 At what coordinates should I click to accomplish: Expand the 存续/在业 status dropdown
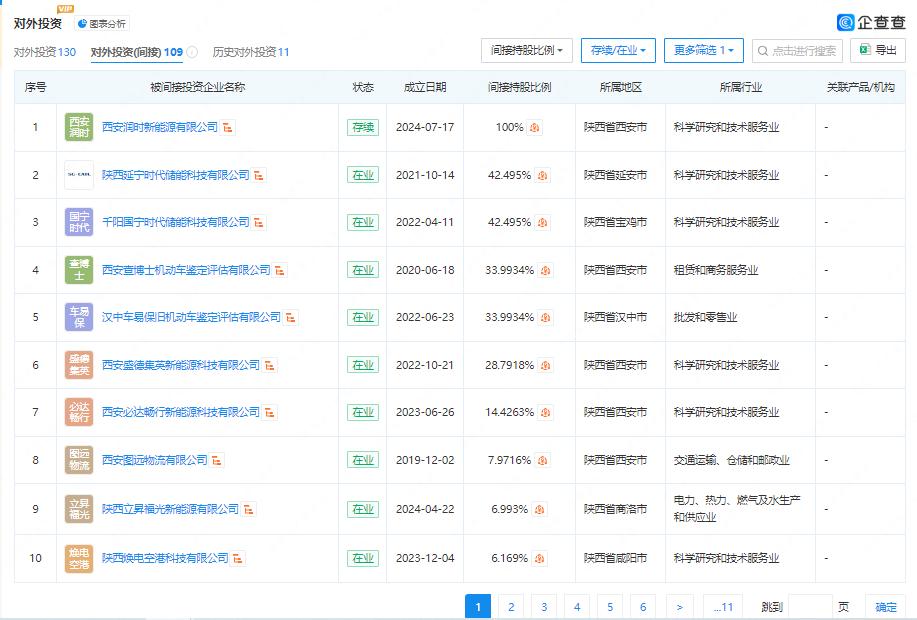click(618, 51)
